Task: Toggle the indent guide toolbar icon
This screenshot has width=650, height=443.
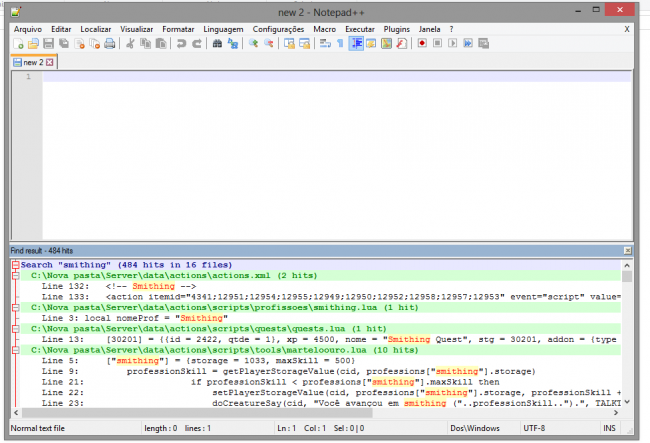Action: 356,44
